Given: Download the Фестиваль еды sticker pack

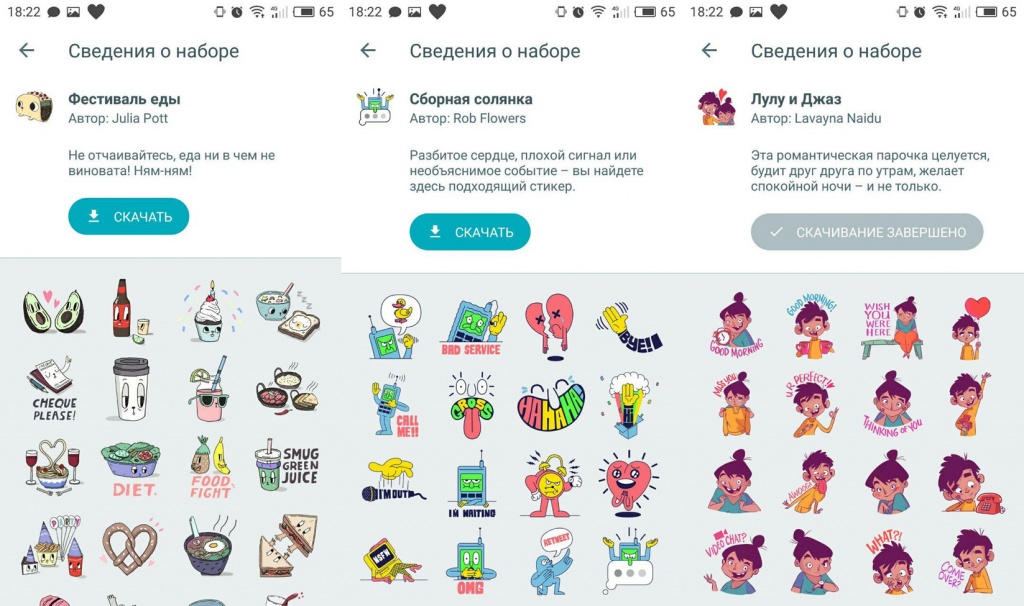Looking at the screenshot, I should click(x=129, y=216).
